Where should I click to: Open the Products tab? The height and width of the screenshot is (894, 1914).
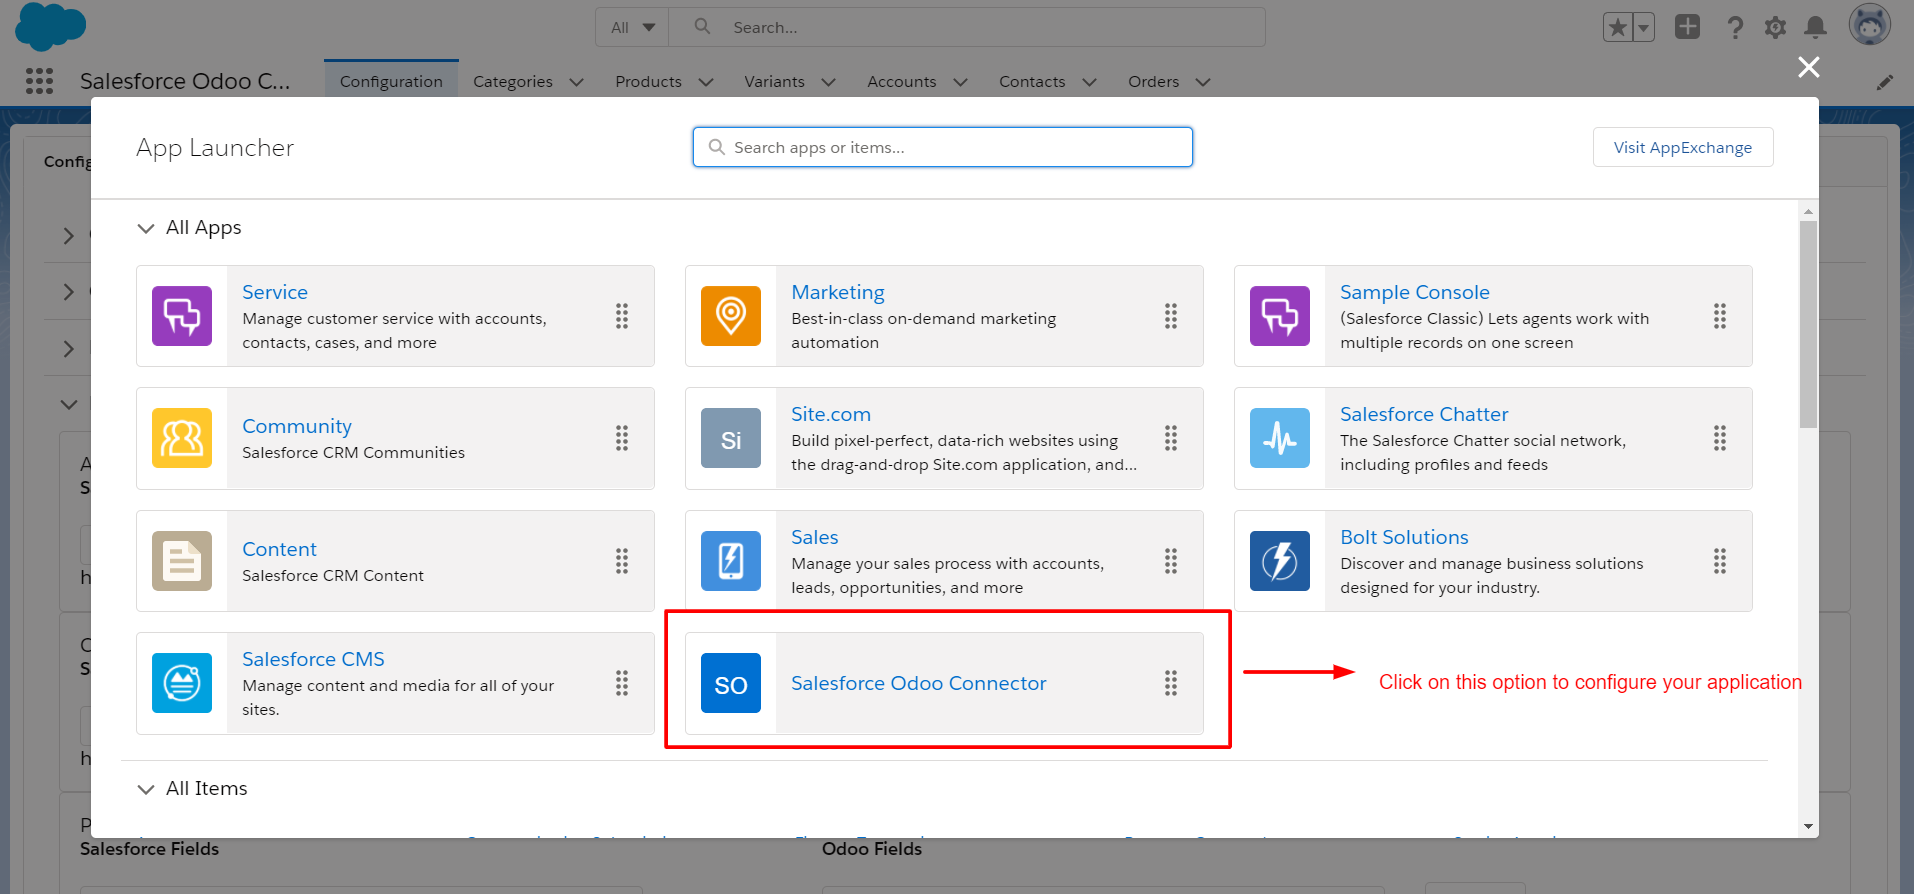pyautogui.click(x=648, y=82)
